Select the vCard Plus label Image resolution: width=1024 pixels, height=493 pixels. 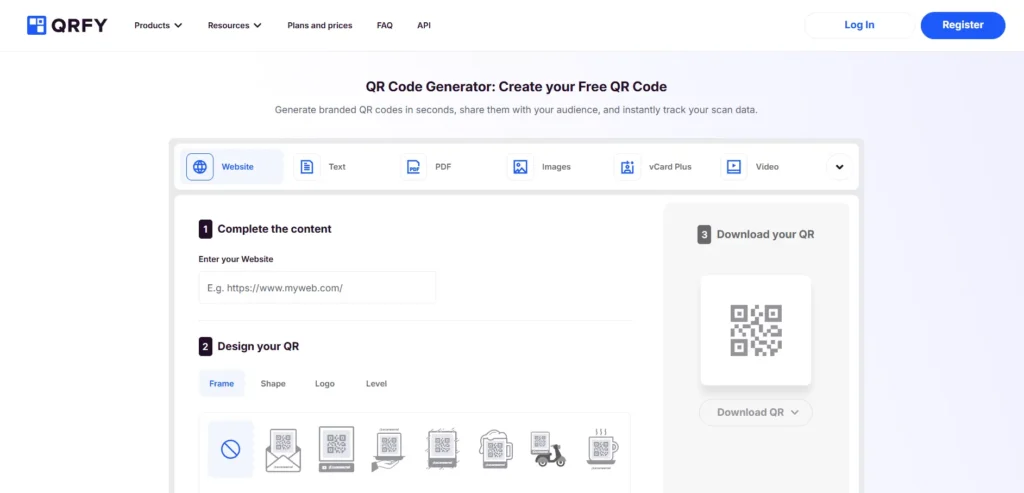(670, 167)
